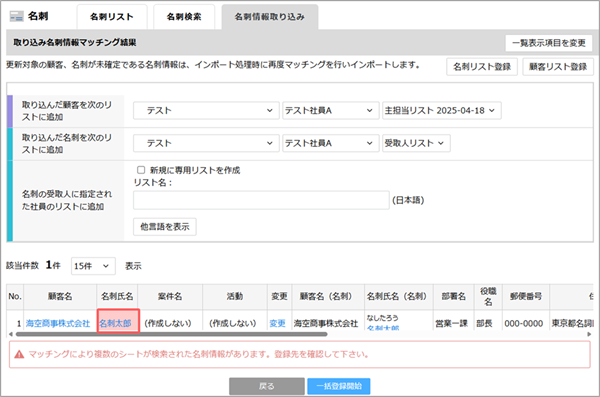Click the horizontal scrollbar thumb of table
The image size is (600, 397).
click(171, 334)
